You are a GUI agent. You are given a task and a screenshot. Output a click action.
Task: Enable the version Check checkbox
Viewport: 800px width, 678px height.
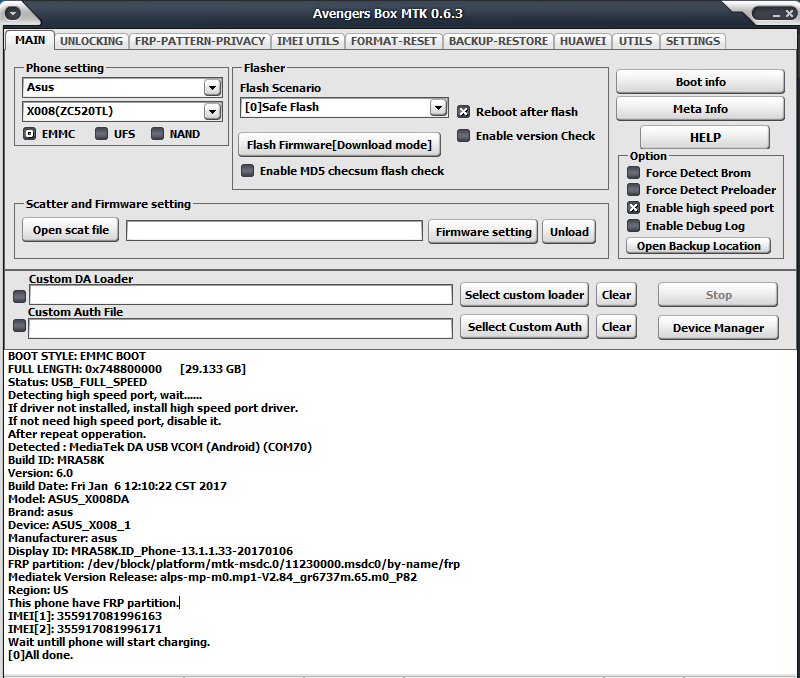coord(464,136)
